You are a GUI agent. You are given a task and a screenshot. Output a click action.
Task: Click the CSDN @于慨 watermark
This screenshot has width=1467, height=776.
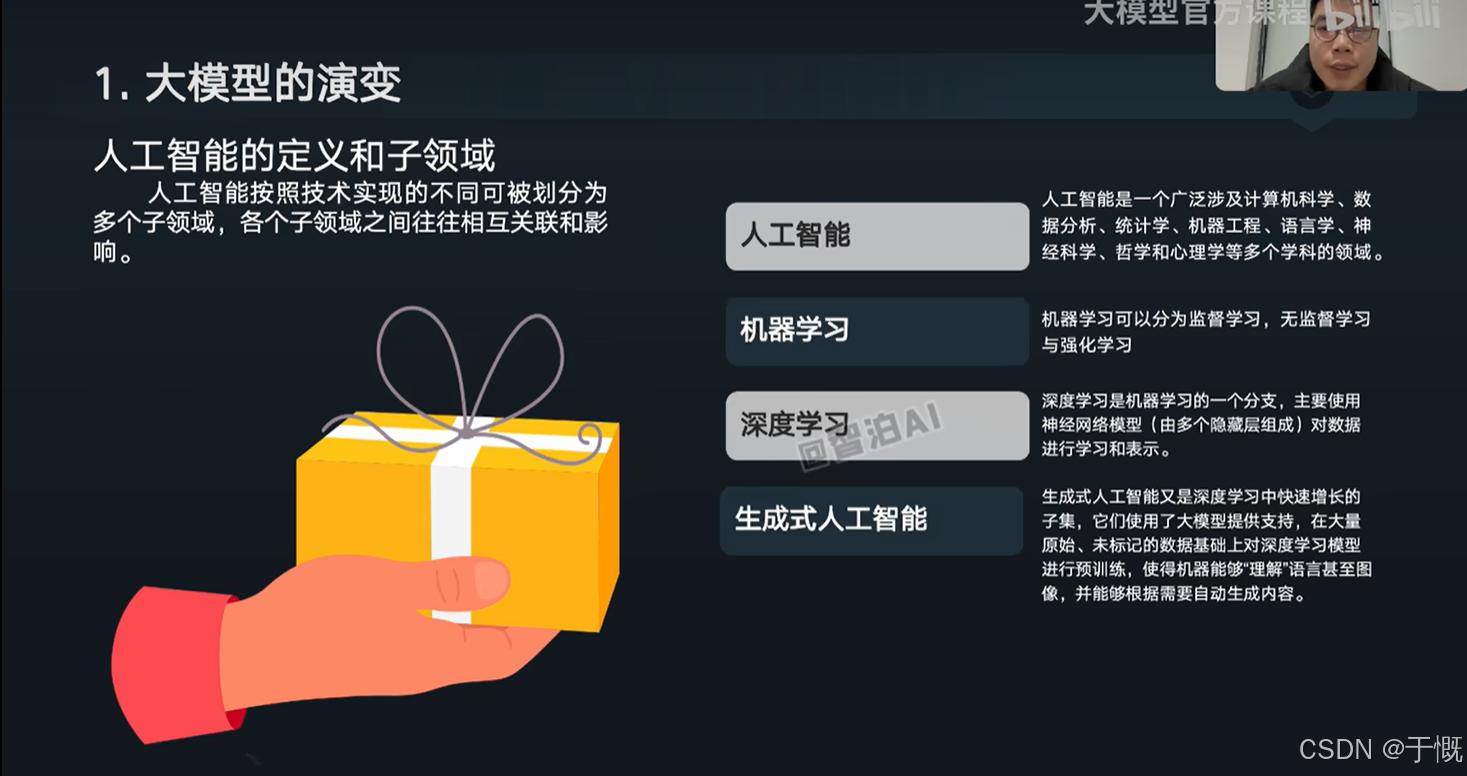point(1380,749)
